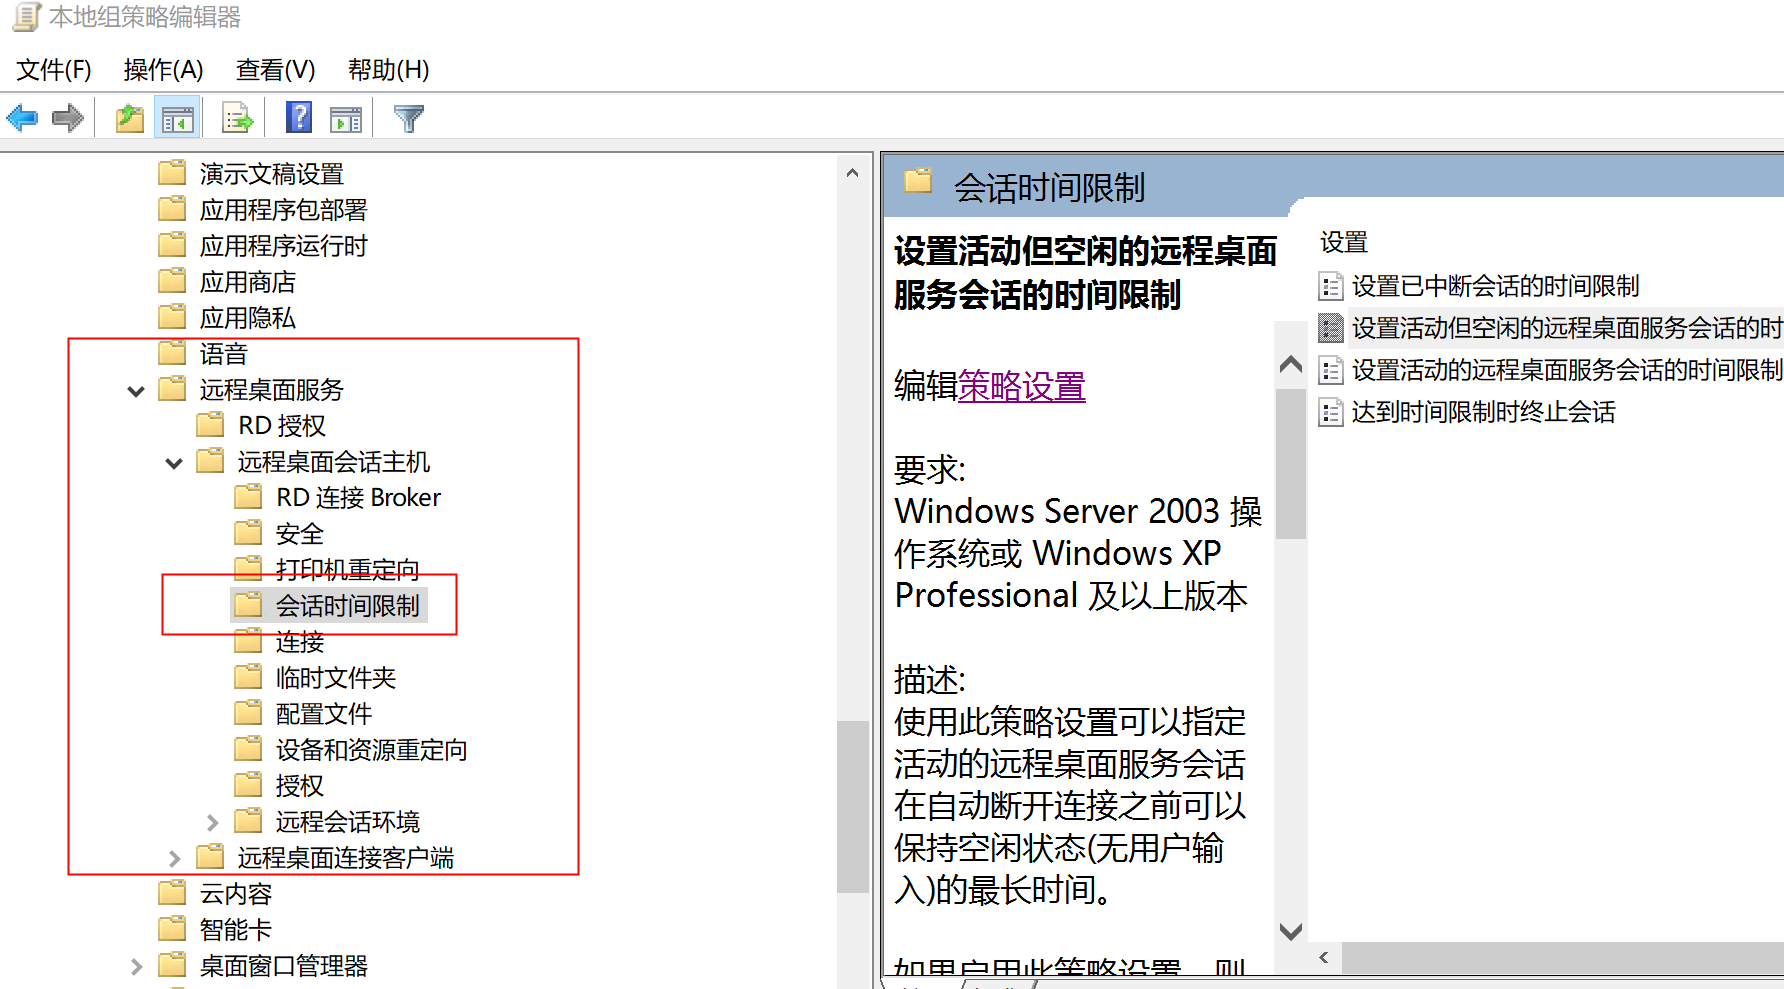Click the description pane scroll-down arrow

click(1291, 931)
